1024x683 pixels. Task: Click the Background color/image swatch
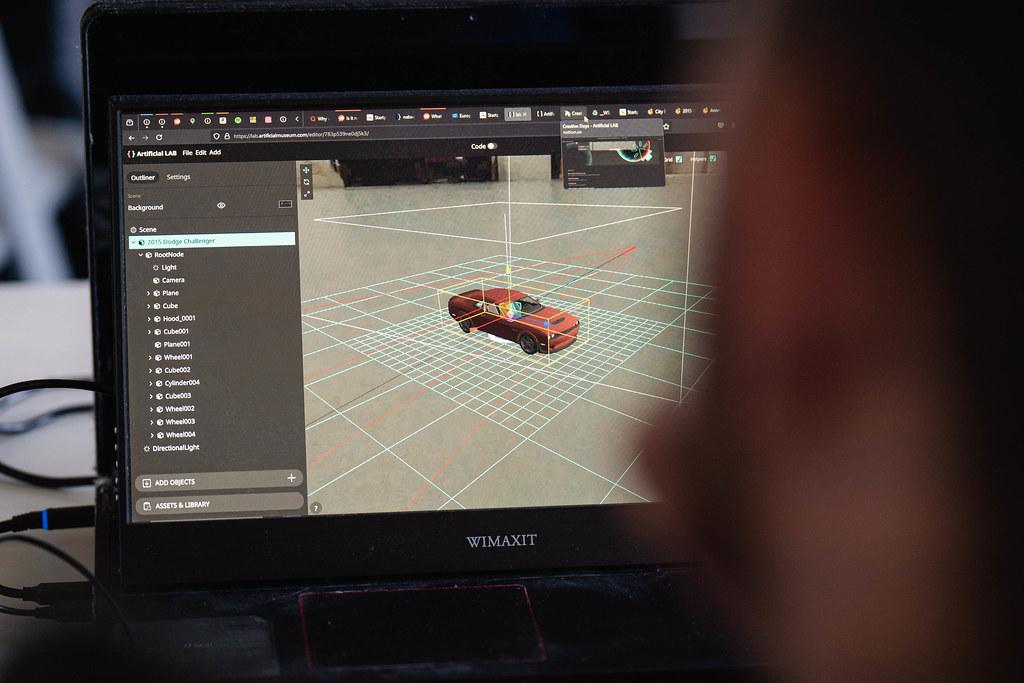(285, 204)
